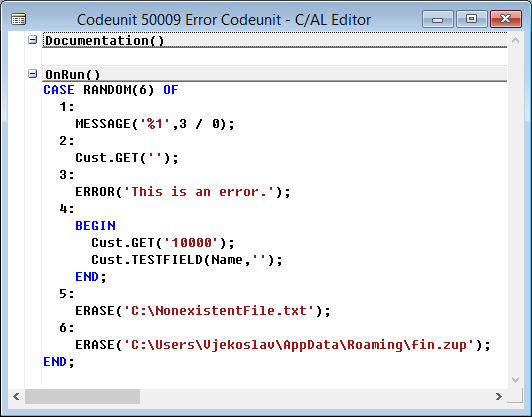Click the vertical scrollbar up arrow

tap(515, 40)
